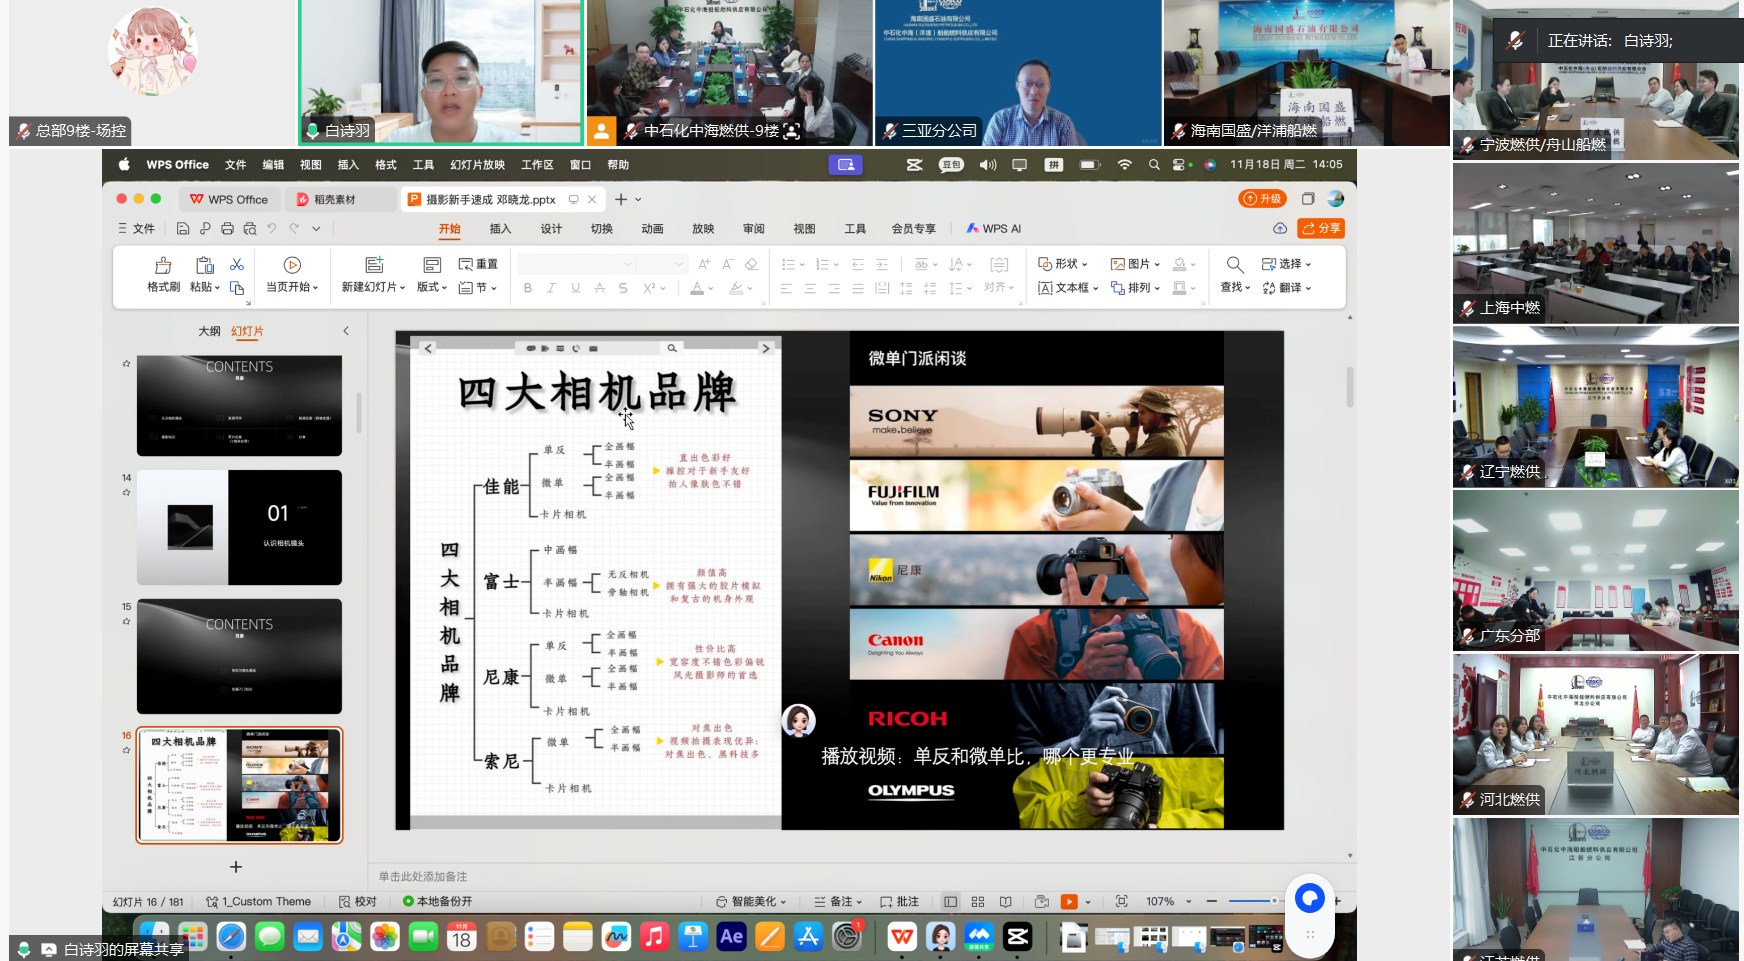Start slideshow from current page icon
This screenshot has height=961, width=1744.
point(292,266)
